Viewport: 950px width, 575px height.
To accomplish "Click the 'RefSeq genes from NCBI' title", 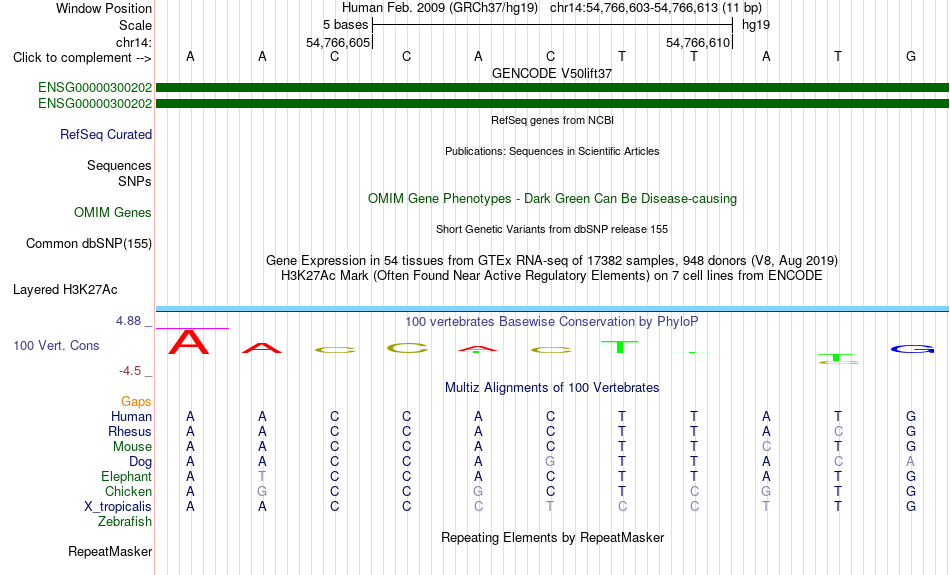I will pos(552,120).
